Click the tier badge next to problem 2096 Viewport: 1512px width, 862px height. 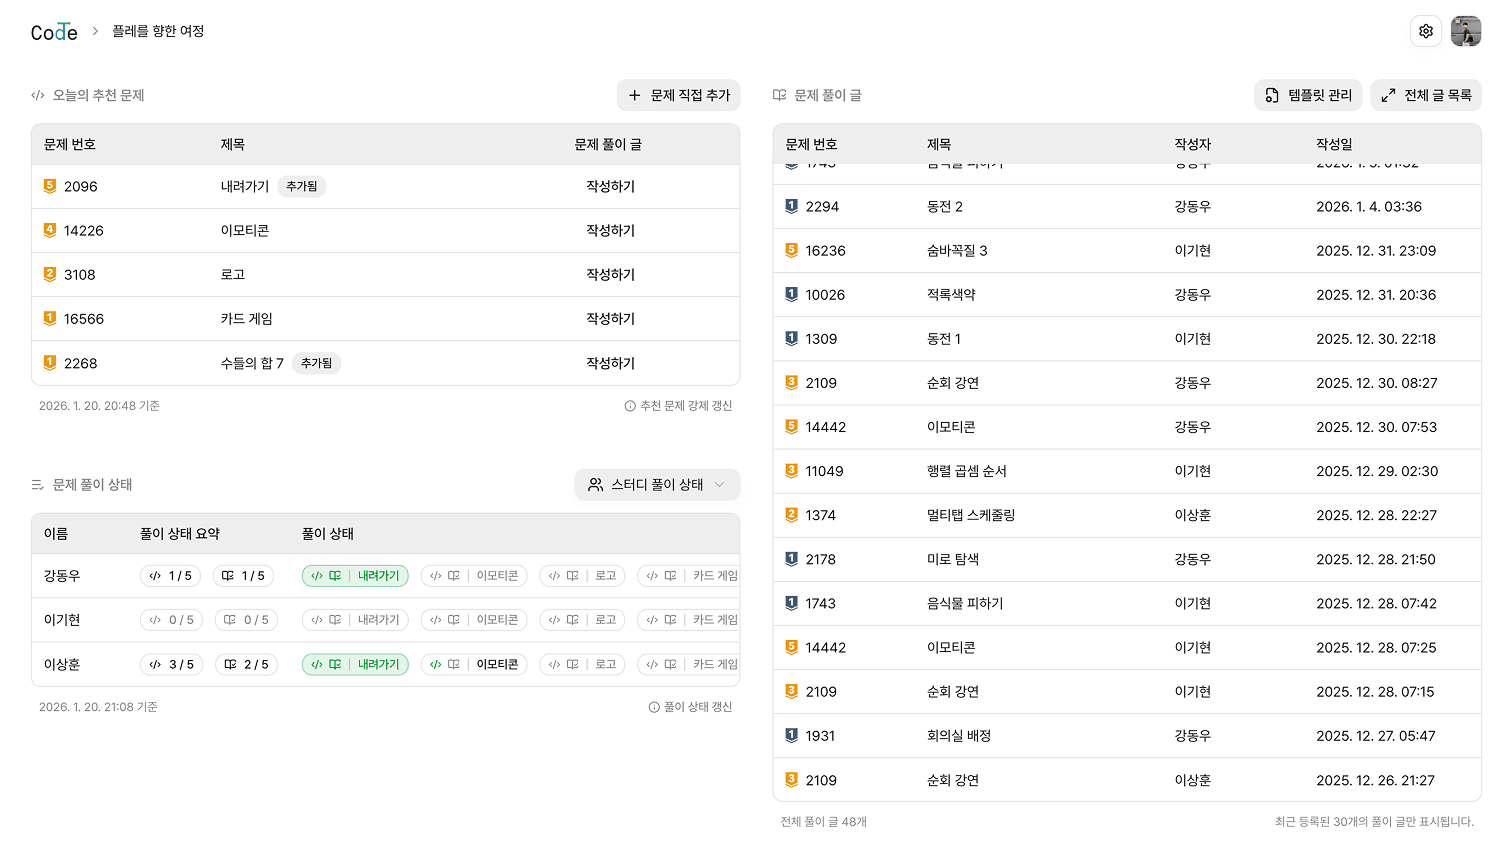click(49, 186)
